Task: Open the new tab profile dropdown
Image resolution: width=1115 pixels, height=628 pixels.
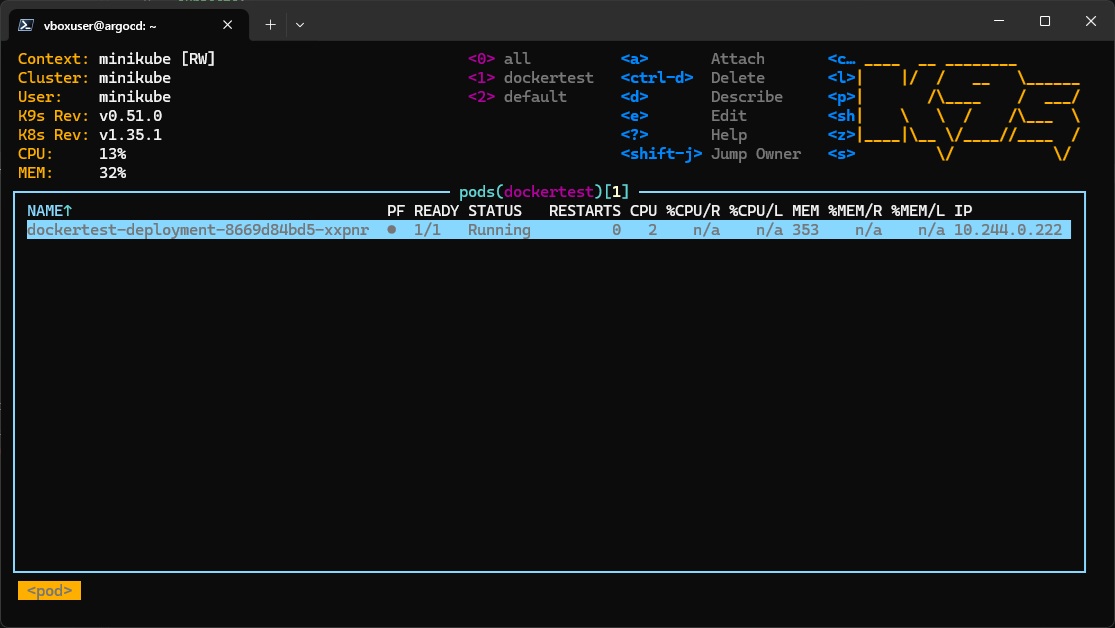Action: coord(300,25)
